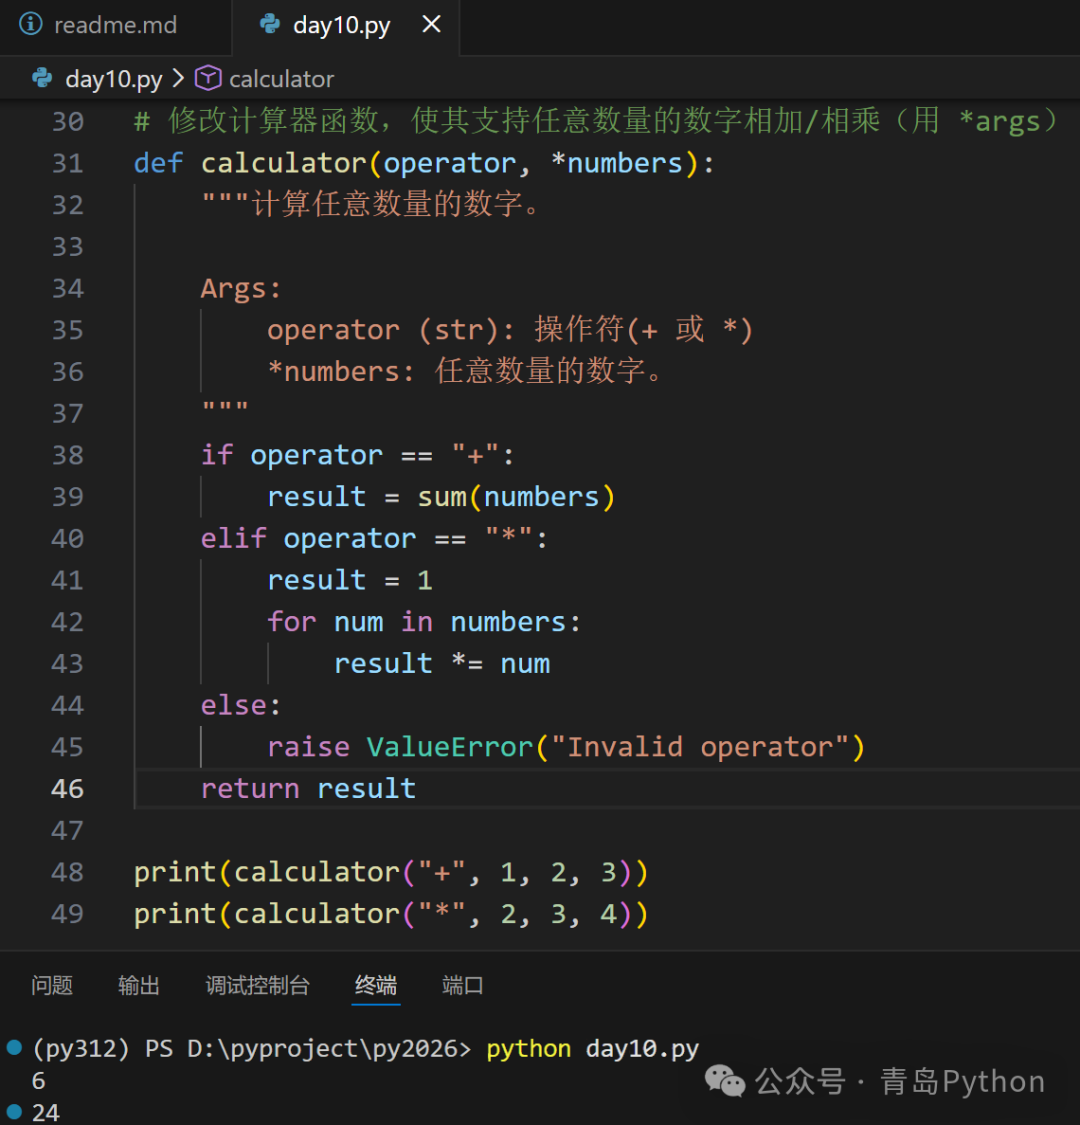
Task: Open the 调试控制台 panel tab
Action: [257, 985]
